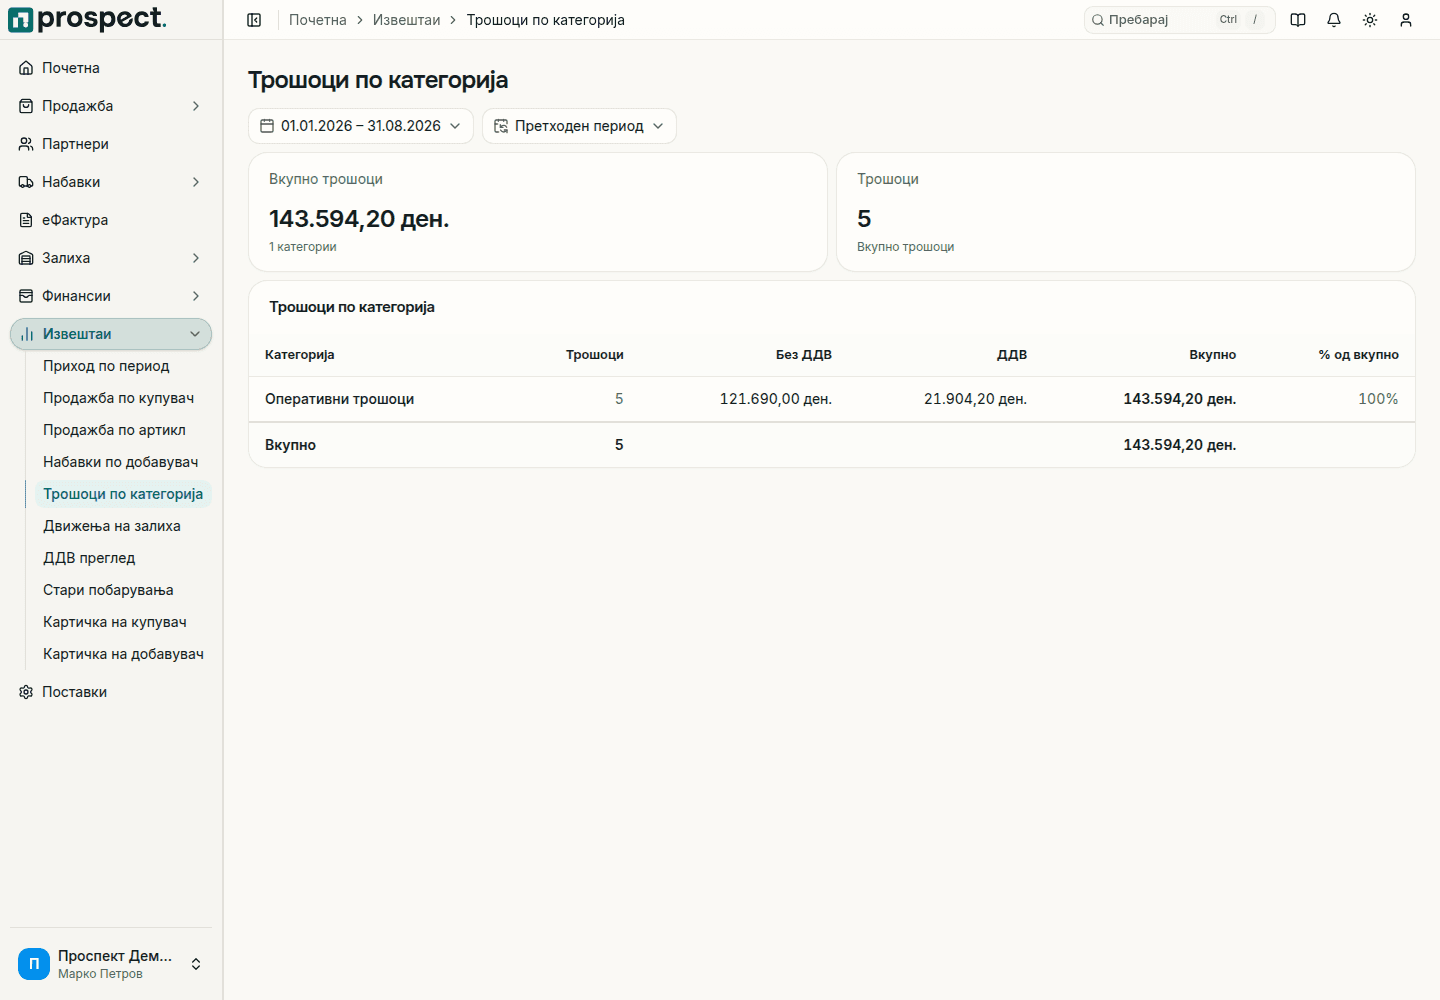
Task: Expand the Залиха submenu chevron
Action: [196, 258]
